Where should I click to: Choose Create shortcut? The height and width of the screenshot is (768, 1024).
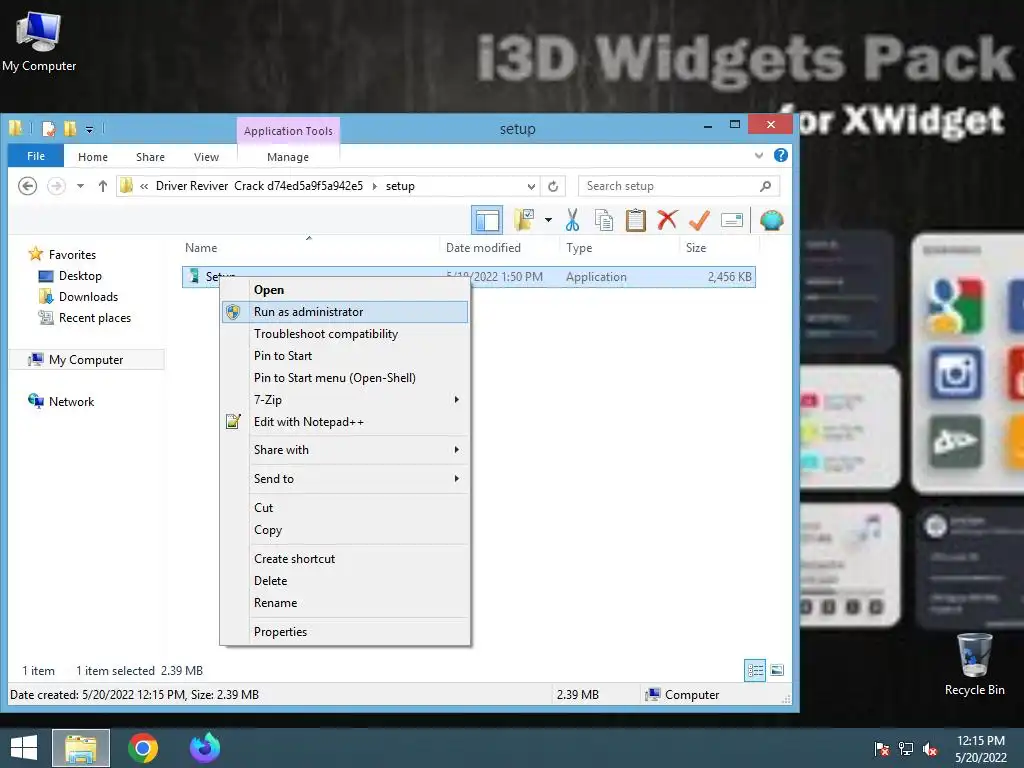345,559
